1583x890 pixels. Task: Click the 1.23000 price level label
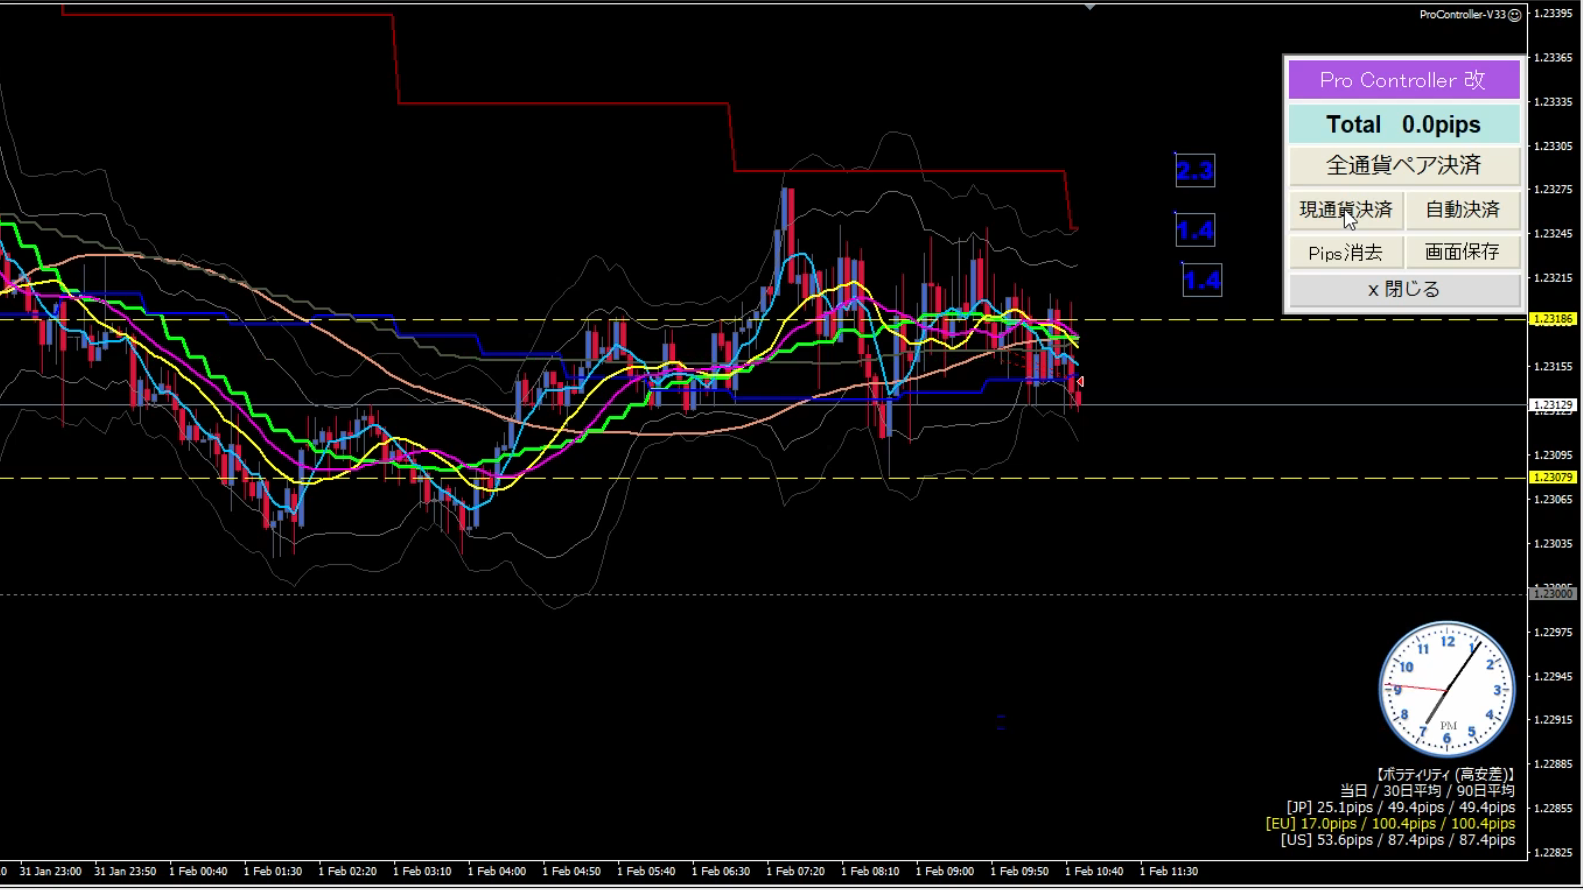pyautogui.click(x=1553, y=594)
